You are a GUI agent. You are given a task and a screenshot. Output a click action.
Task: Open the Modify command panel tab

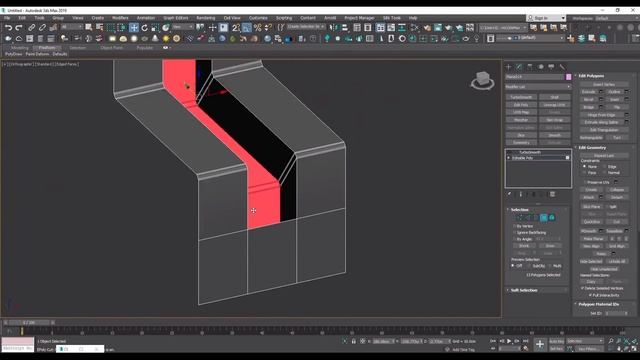click(519, 67)
